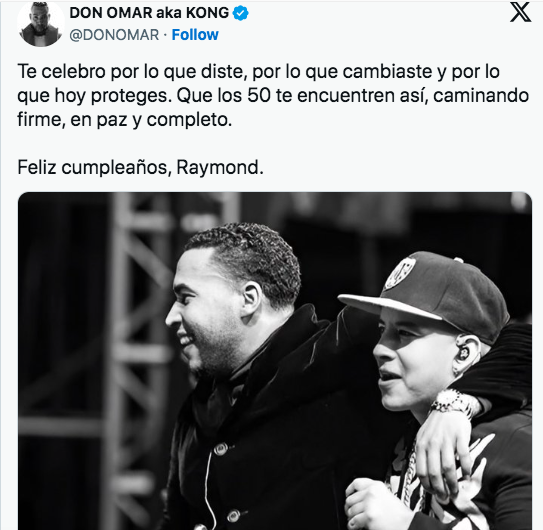Click the DON OMAR aka KONG name

tap(149, 13)
